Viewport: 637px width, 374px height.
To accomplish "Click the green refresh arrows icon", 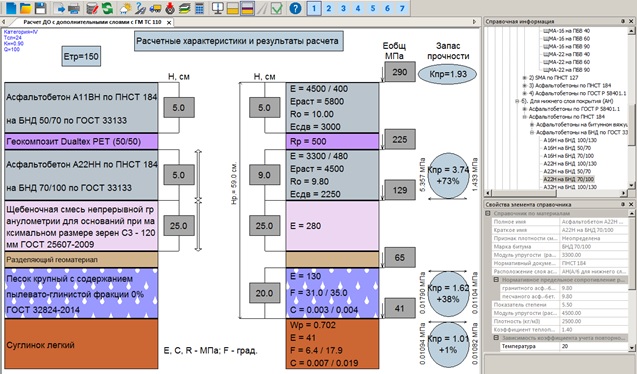I will point(107,8).
